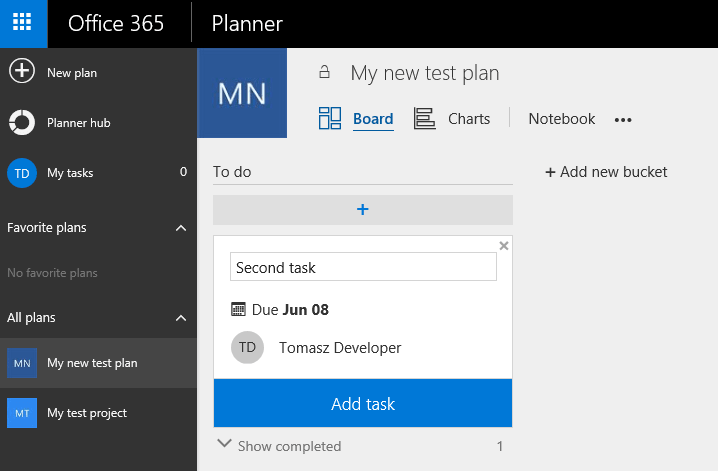Open My tasks in the sidebar
The width and height of the screenshot is (718, 471).
coord(70,173)
